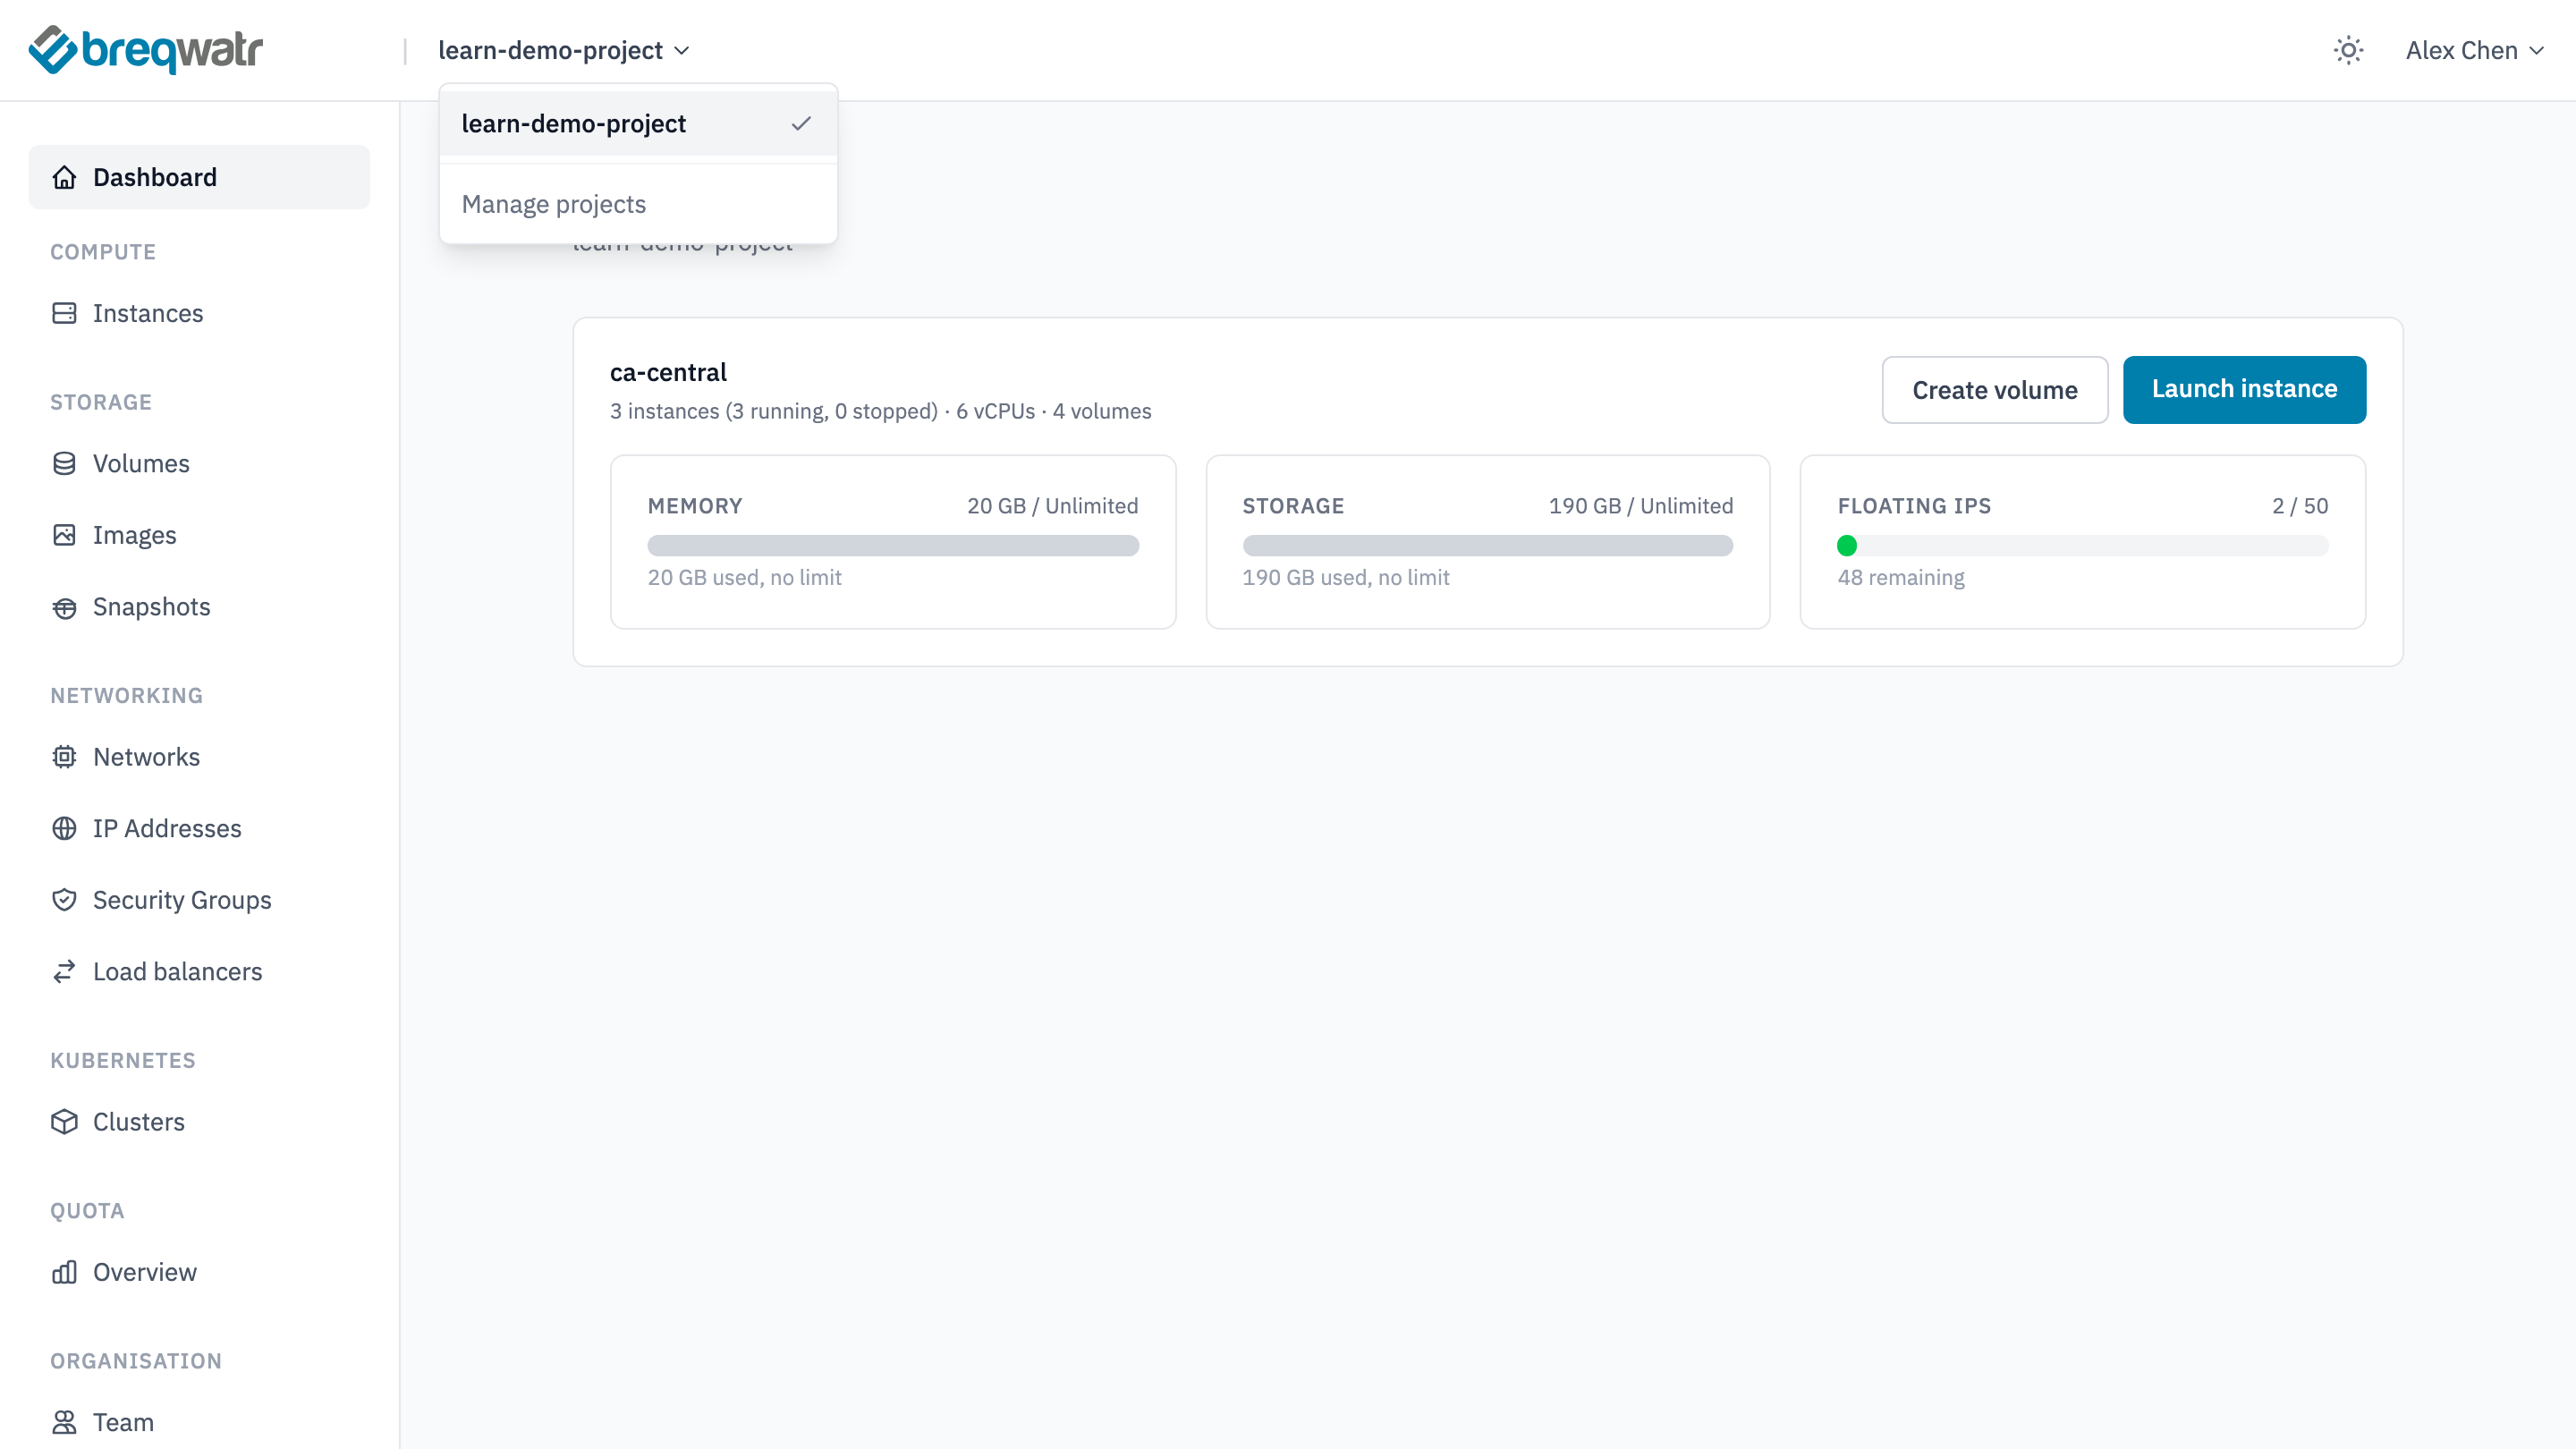Click the '20 GB used, no limit' text

744,578
